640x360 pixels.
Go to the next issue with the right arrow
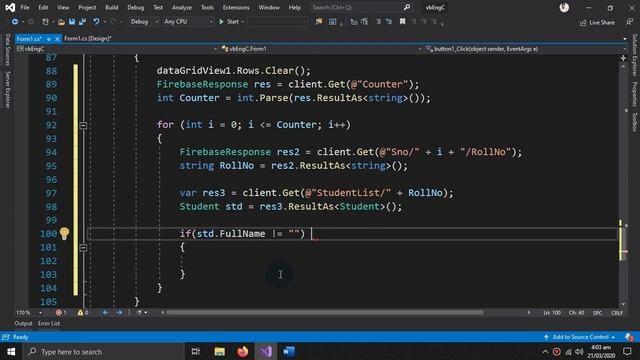(x=119, y=313)
